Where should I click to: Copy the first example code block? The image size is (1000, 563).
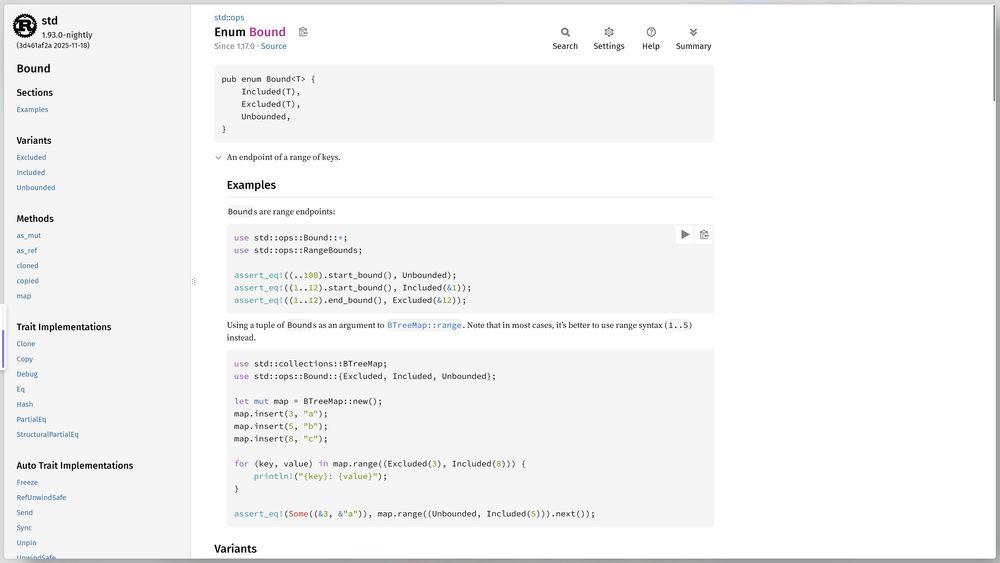(704, 235)
